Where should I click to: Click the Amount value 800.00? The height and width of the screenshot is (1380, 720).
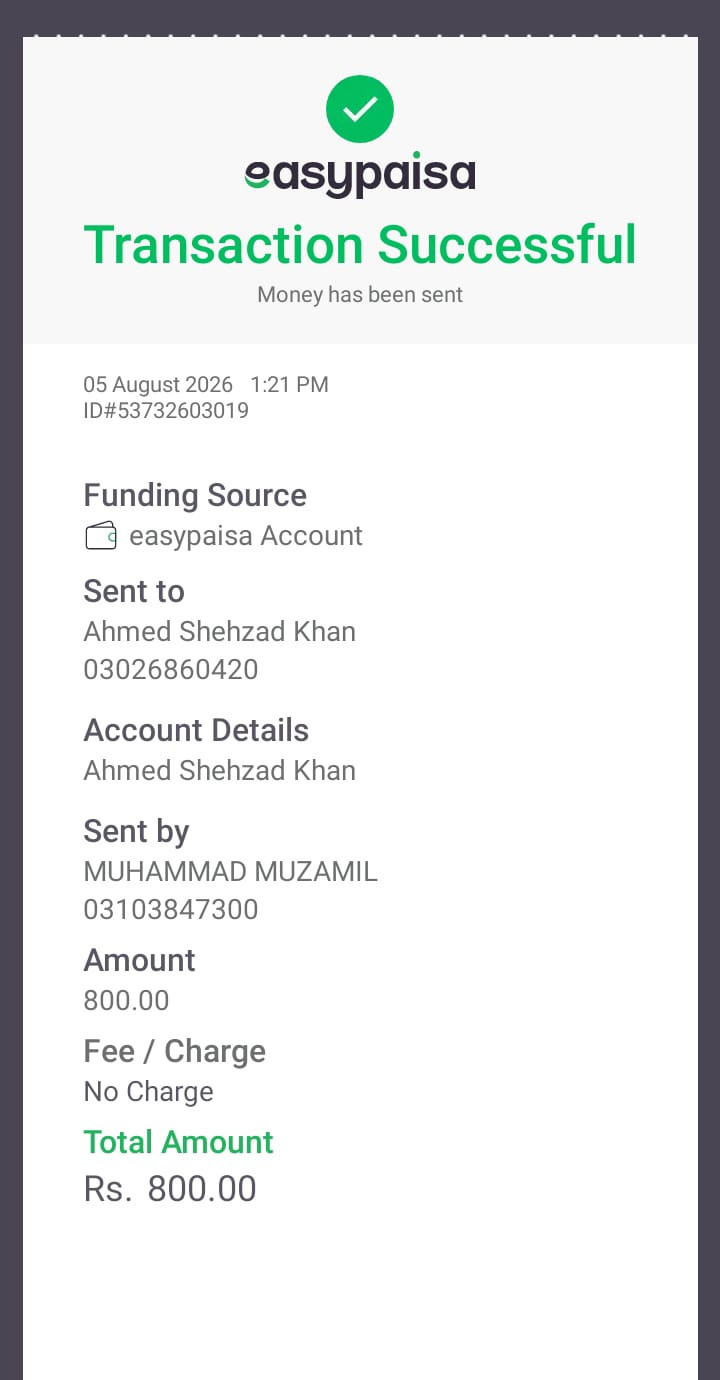pyautogui.click(x=126, y=1001)
